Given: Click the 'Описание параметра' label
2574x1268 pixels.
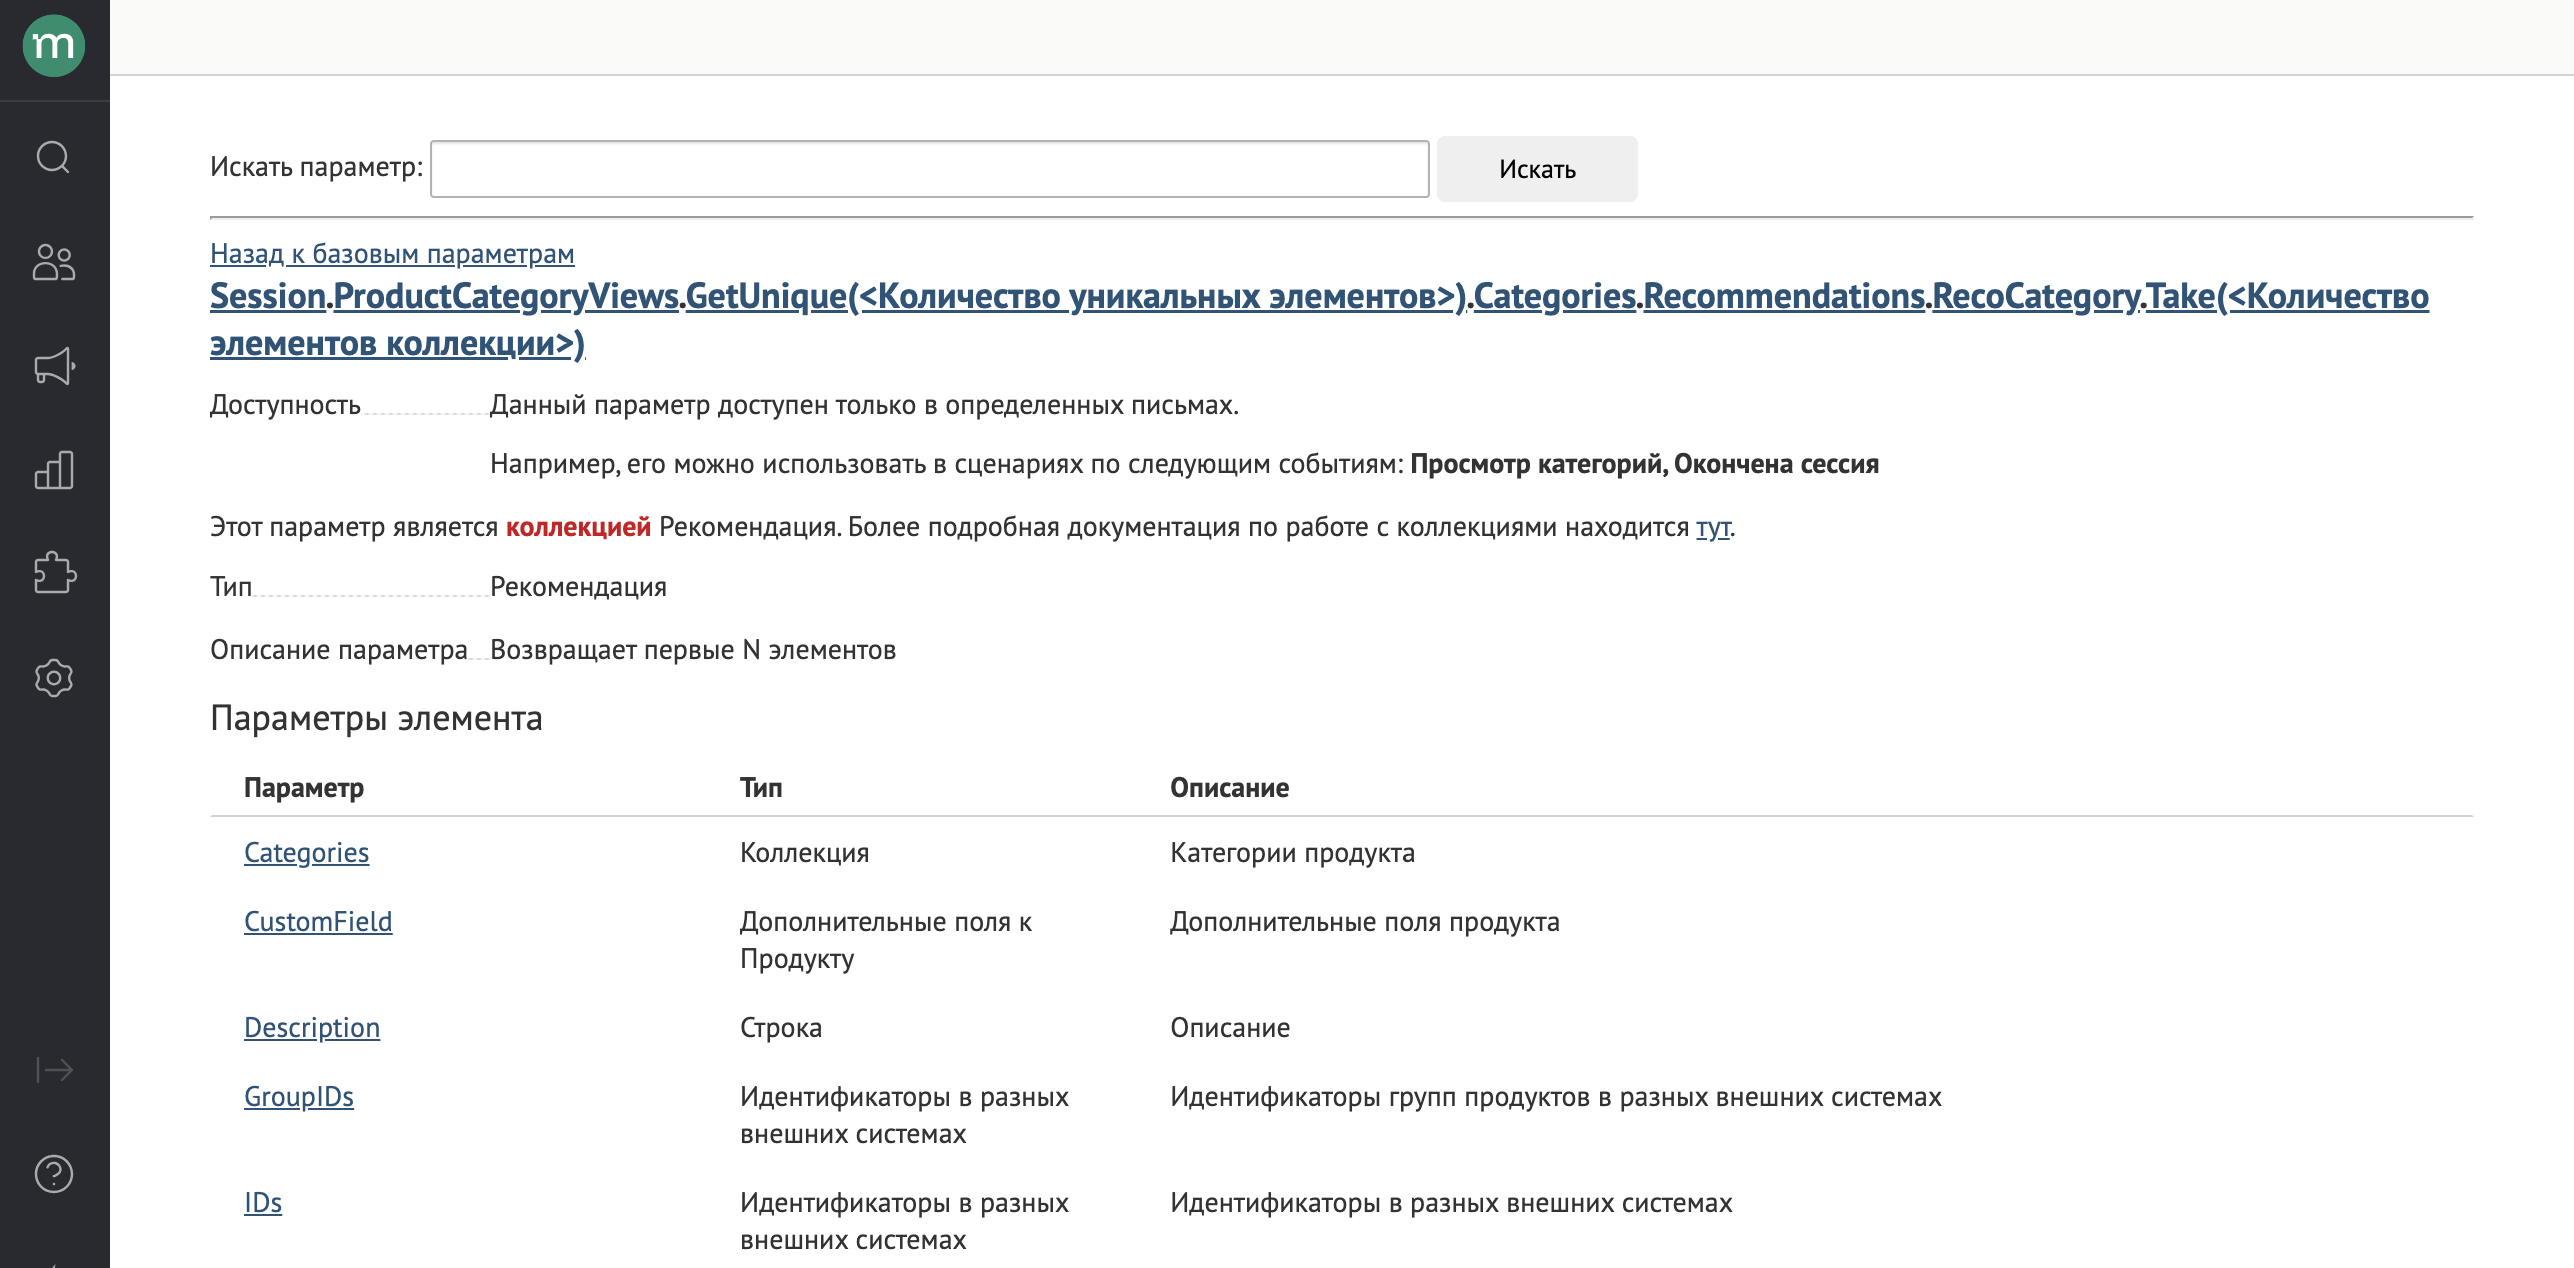Looking at the screenshot, I should pyautogui.click(x=339, y=650).
